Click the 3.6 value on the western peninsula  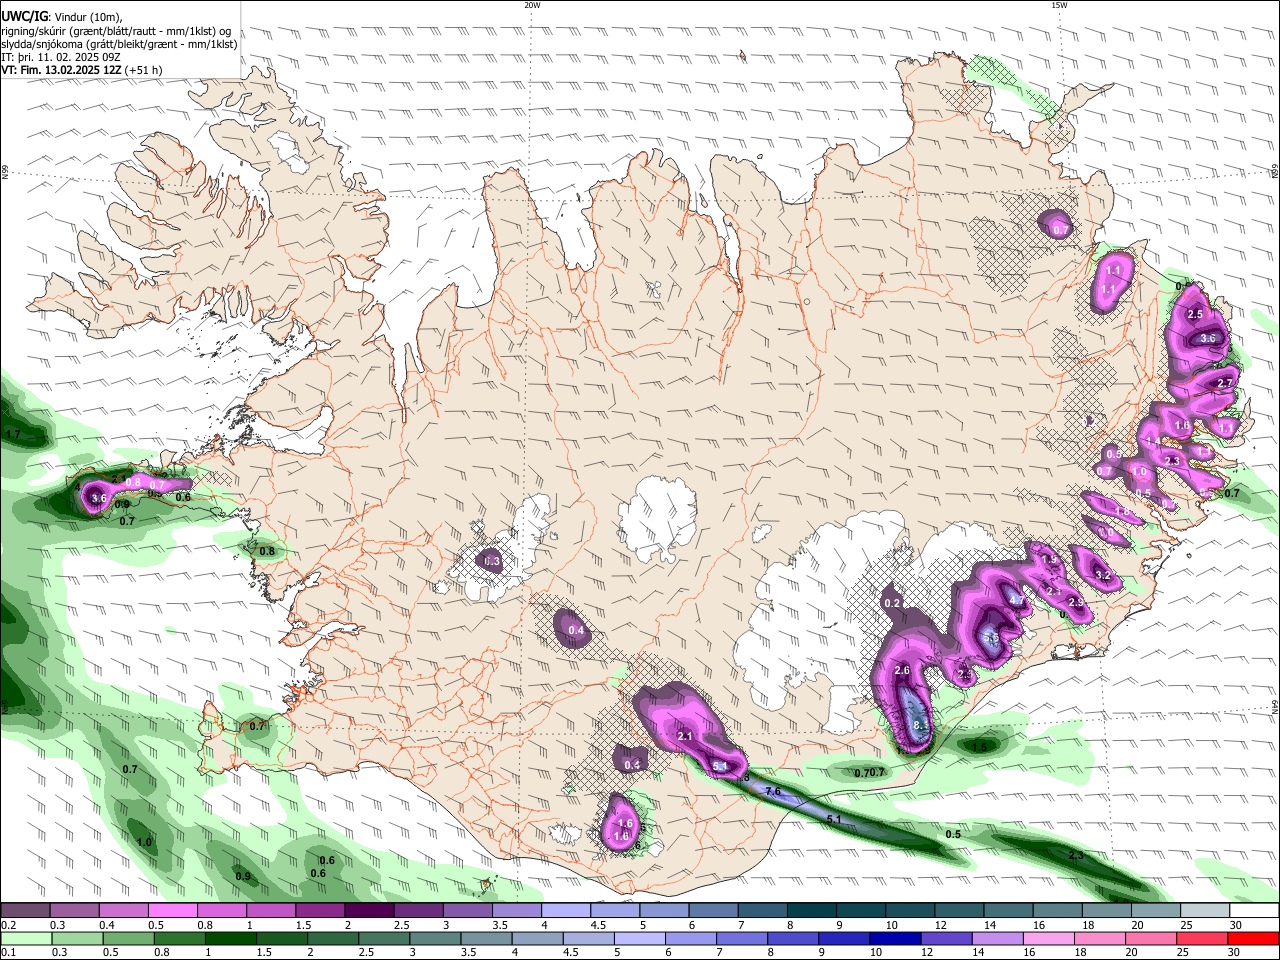pyautogui.click(x=98, y=498)
